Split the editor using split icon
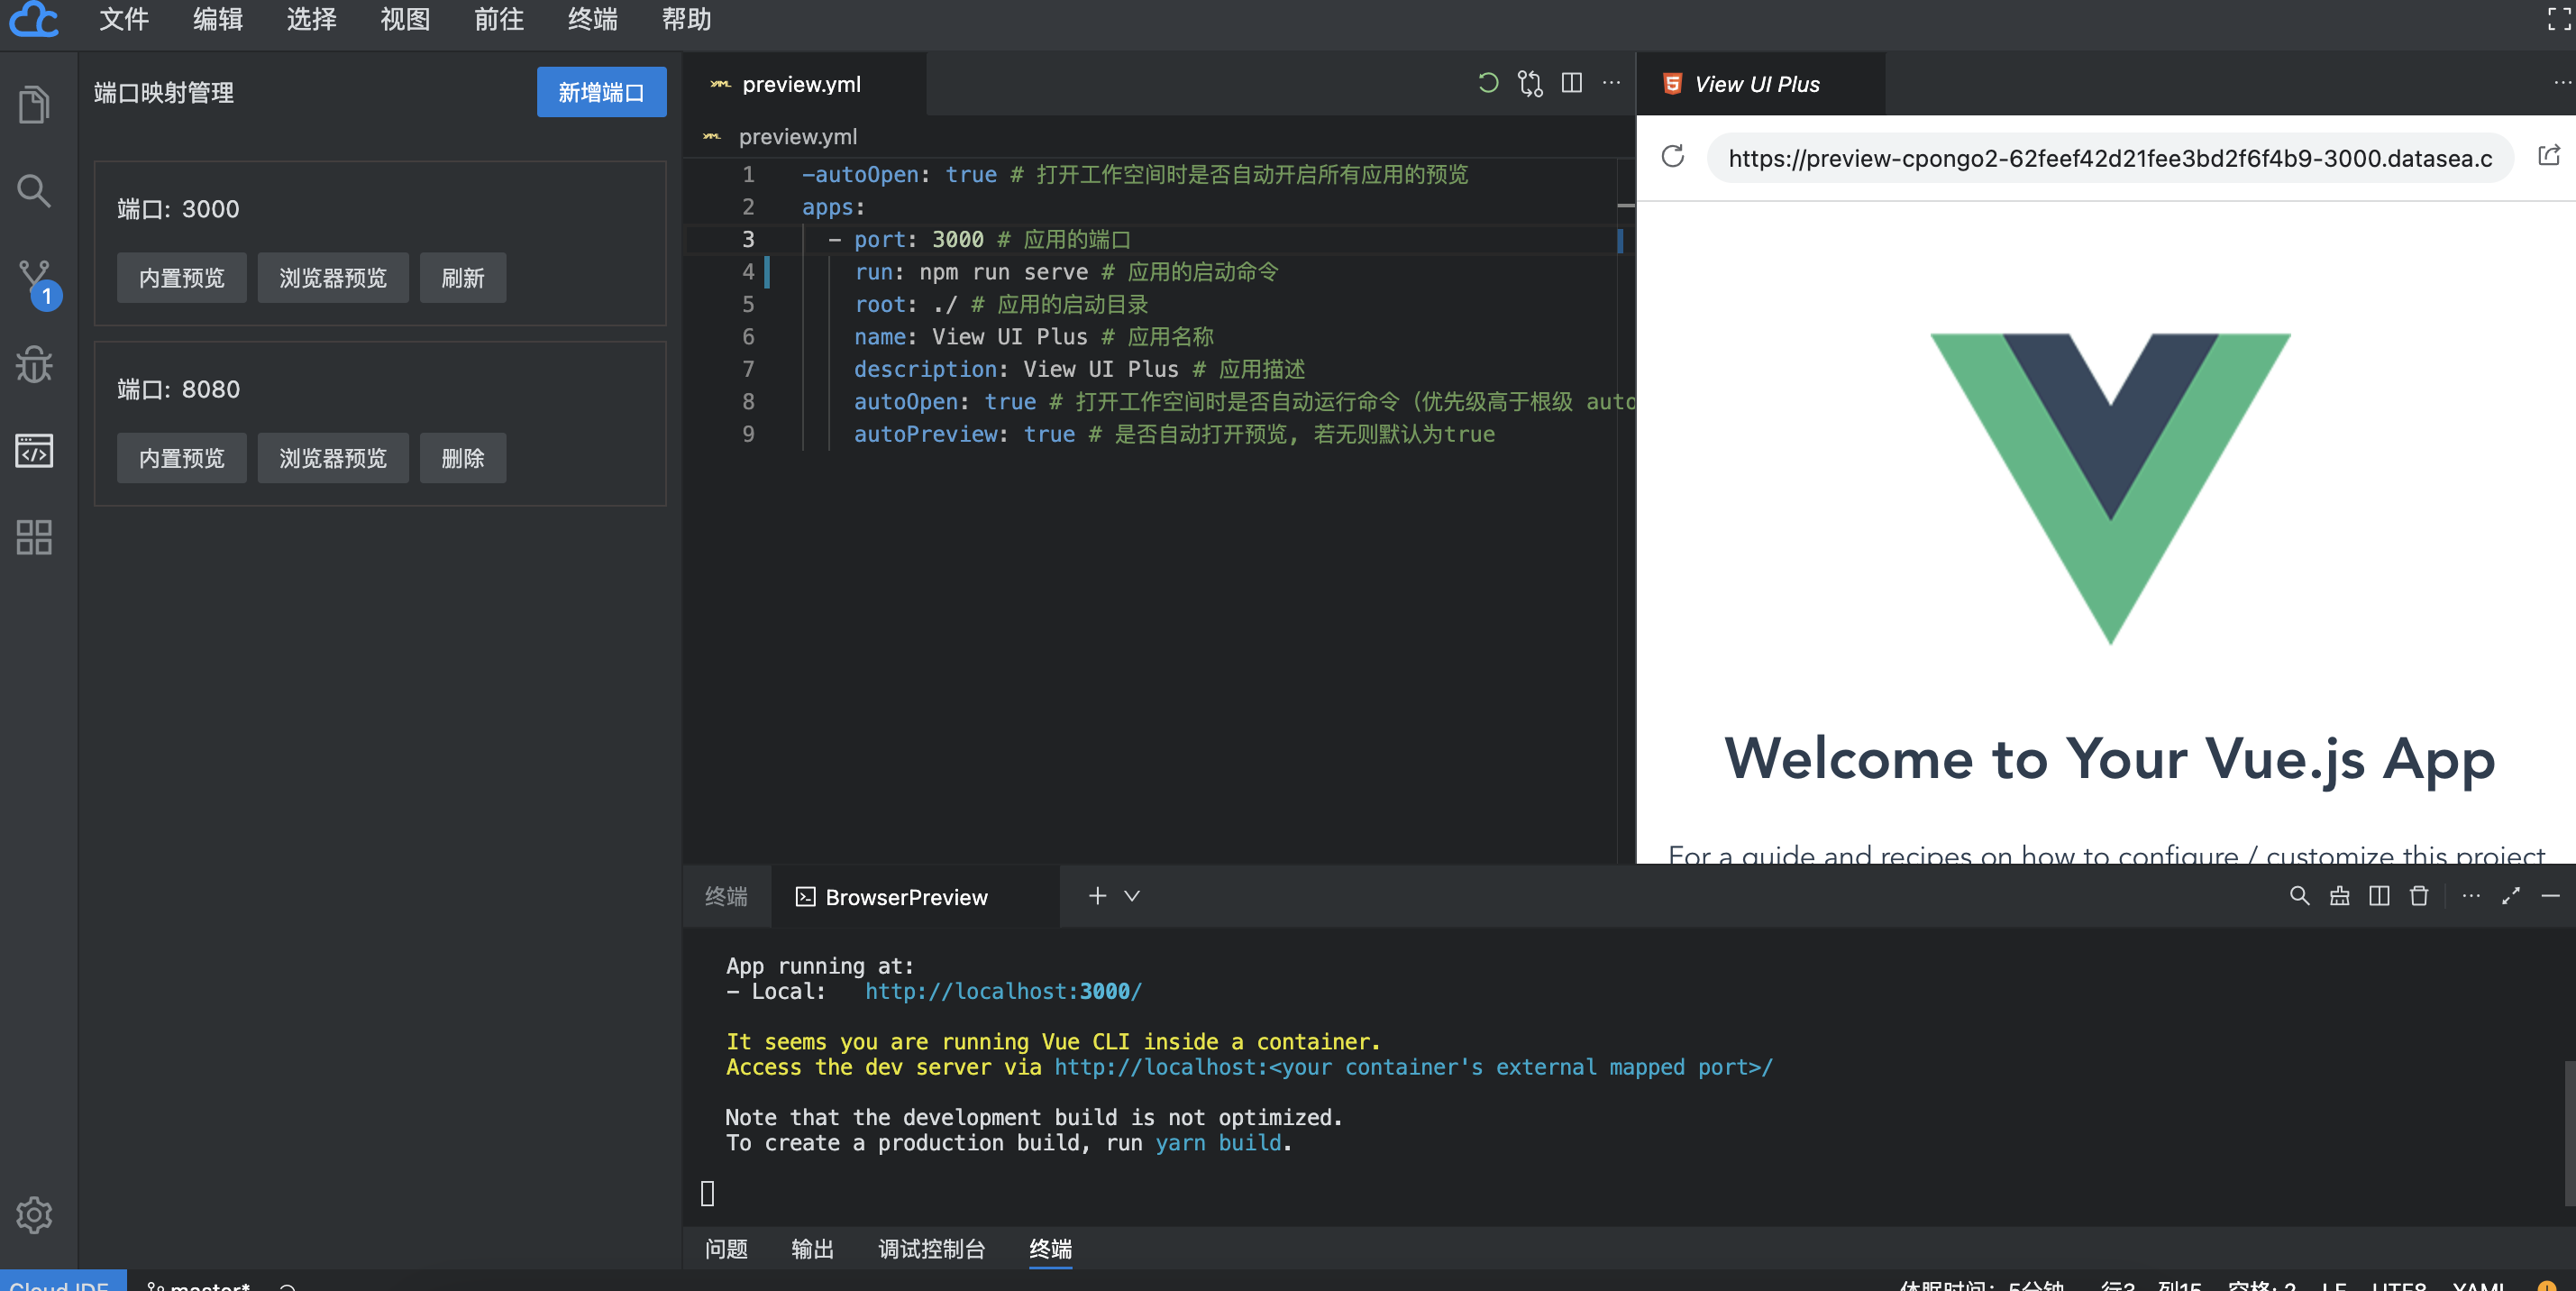 [1572, 83]
